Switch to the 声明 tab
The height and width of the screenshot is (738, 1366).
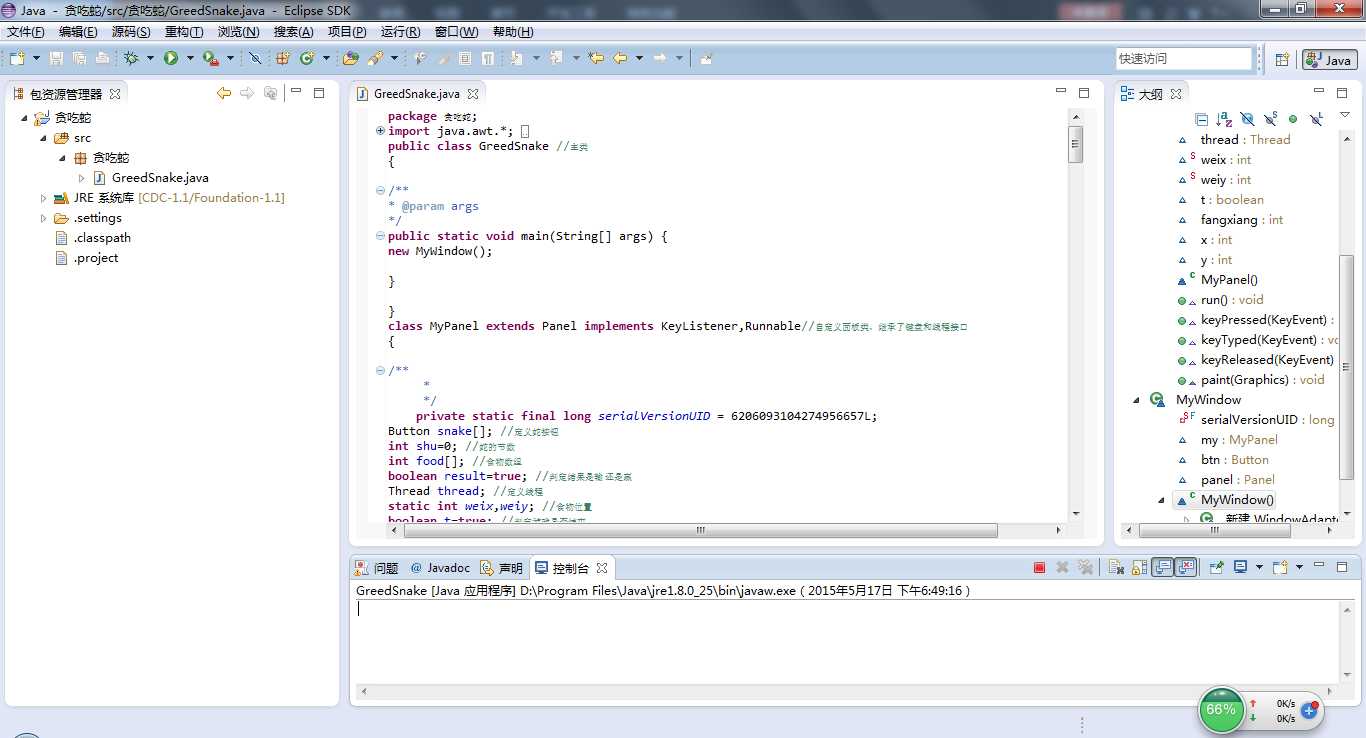point(502,567)
